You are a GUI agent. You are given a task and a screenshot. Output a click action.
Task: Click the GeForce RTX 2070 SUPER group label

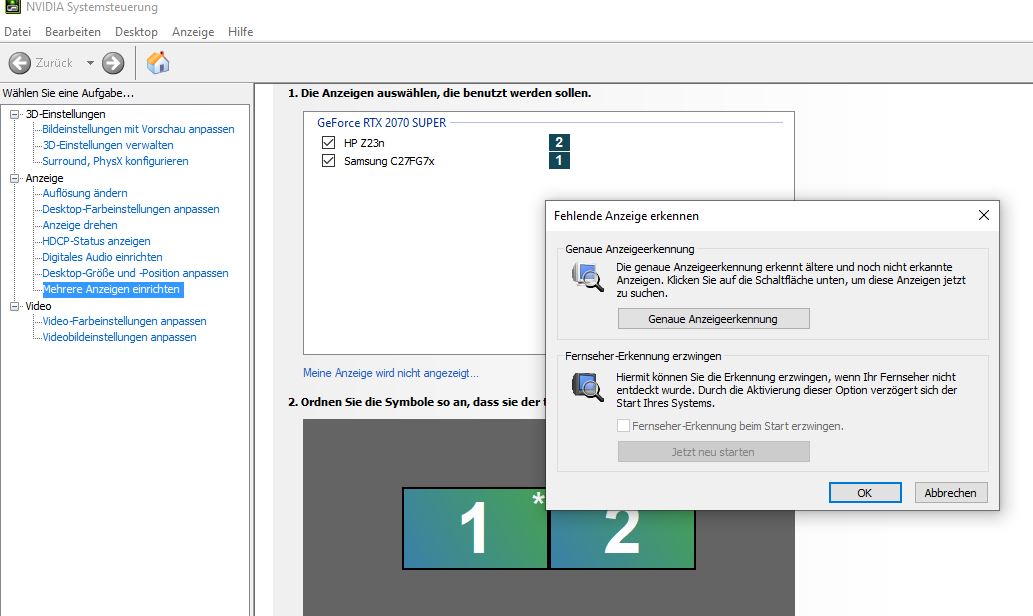click(381, 123)
